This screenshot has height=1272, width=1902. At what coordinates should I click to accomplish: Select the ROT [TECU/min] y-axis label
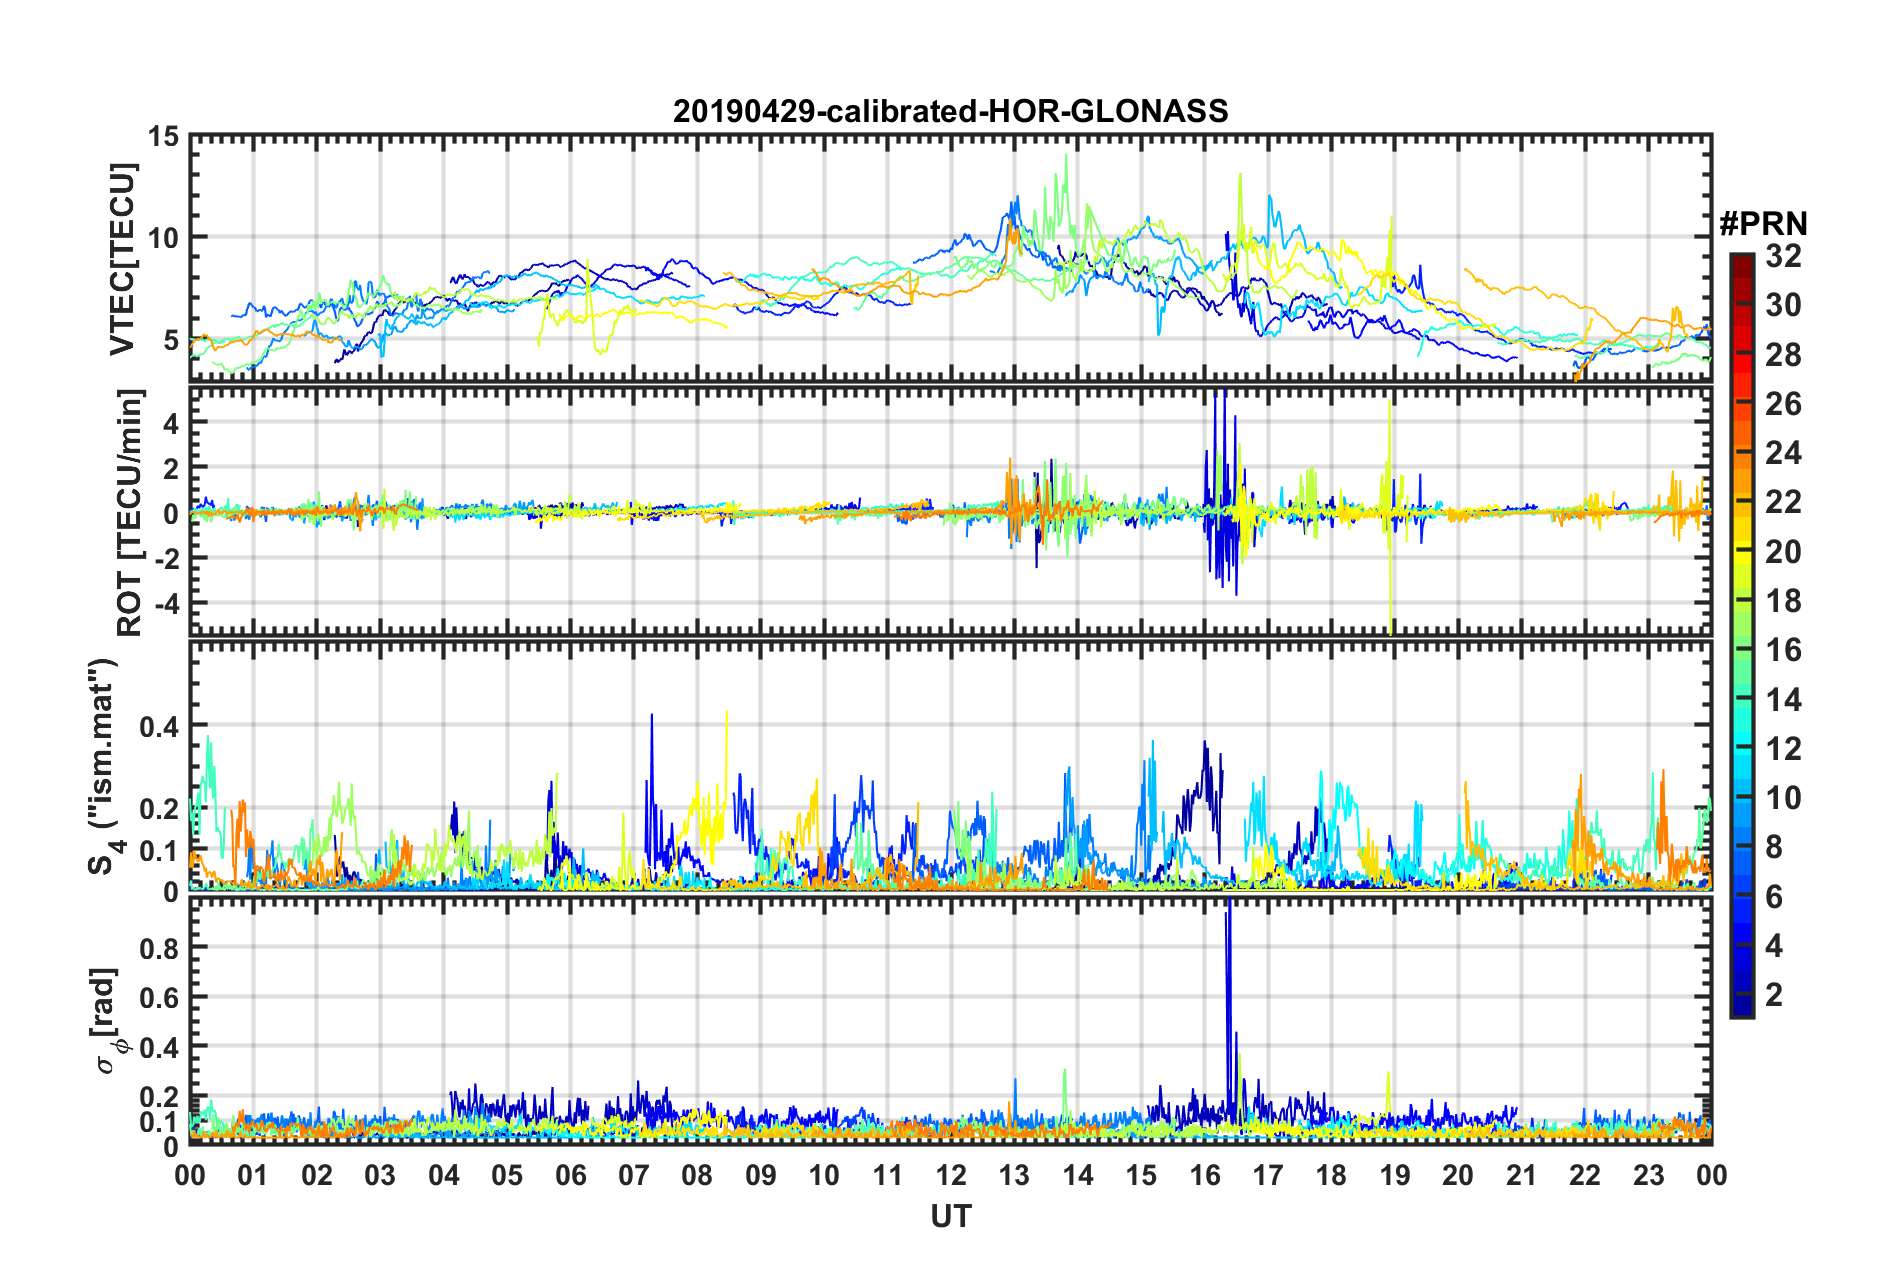(129, 513)
